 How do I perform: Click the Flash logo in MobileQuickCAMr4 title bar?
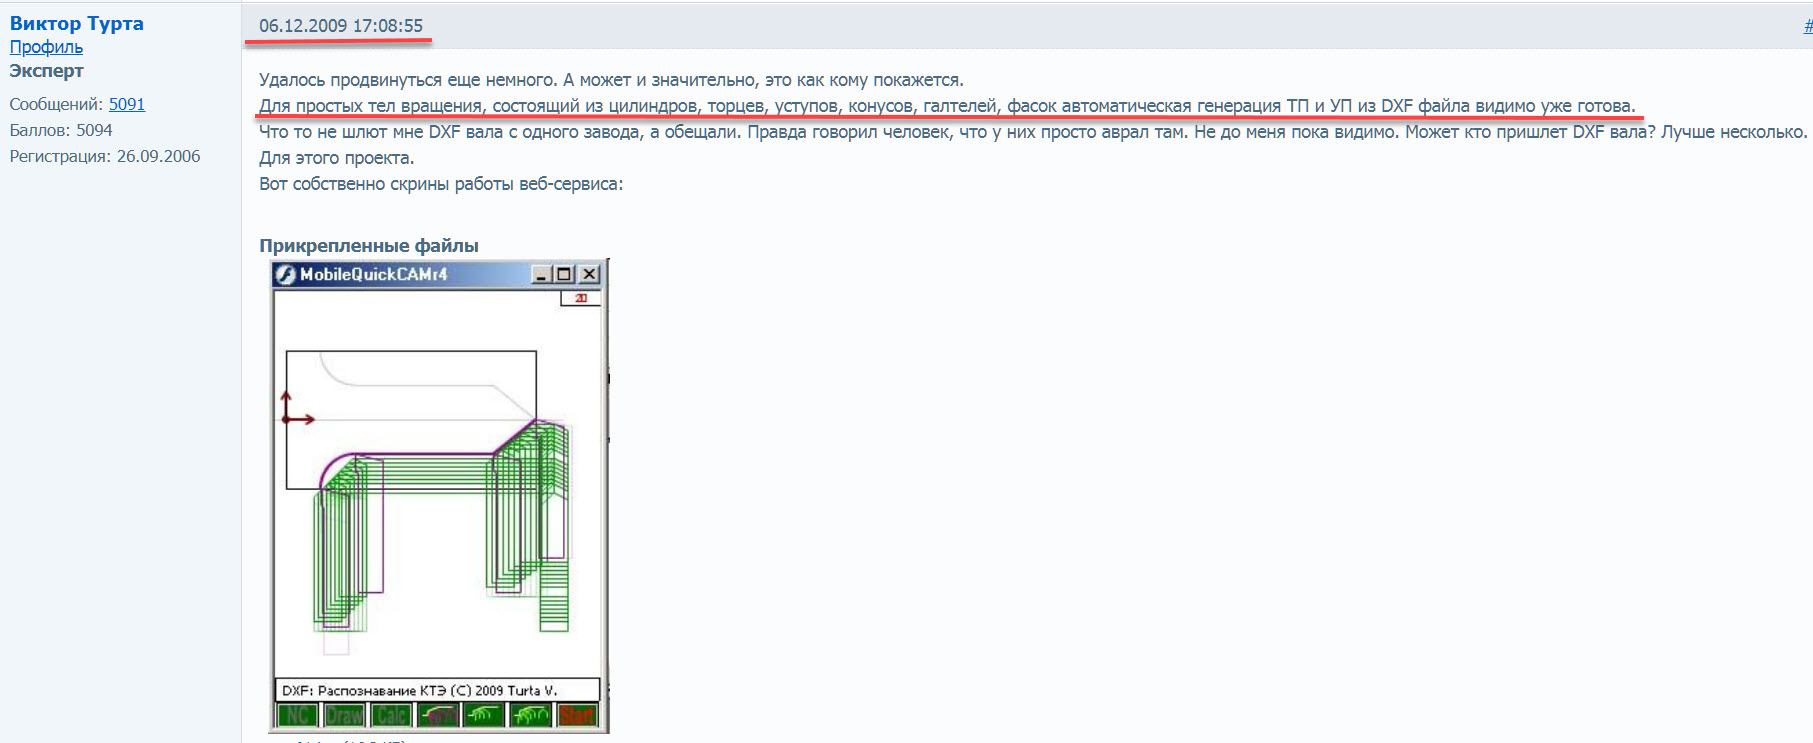[x=286, y=274]
